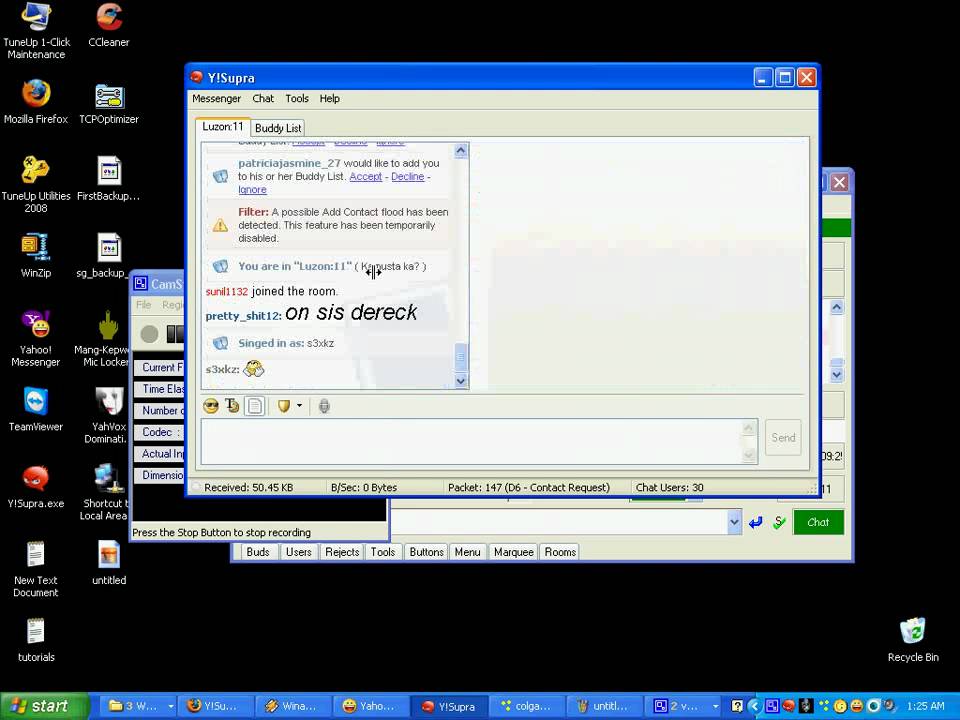Ignore patriciajasmine_27's buddy request
The width and height of the screenshot is (960, 720).
(252, 190)
